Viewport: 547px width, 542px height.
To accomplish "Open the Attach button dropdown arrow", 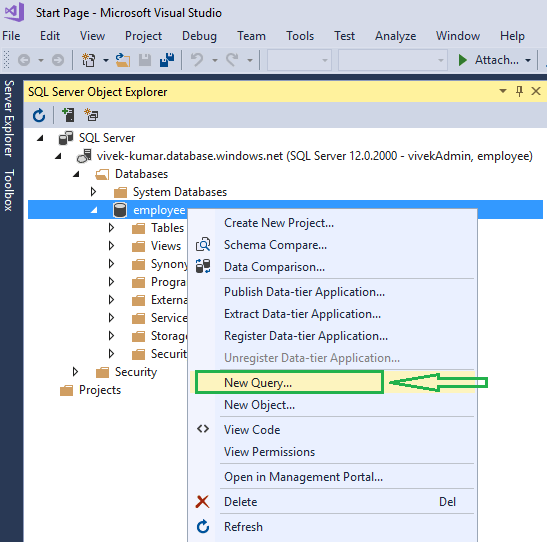I will (x=528, y=60).
